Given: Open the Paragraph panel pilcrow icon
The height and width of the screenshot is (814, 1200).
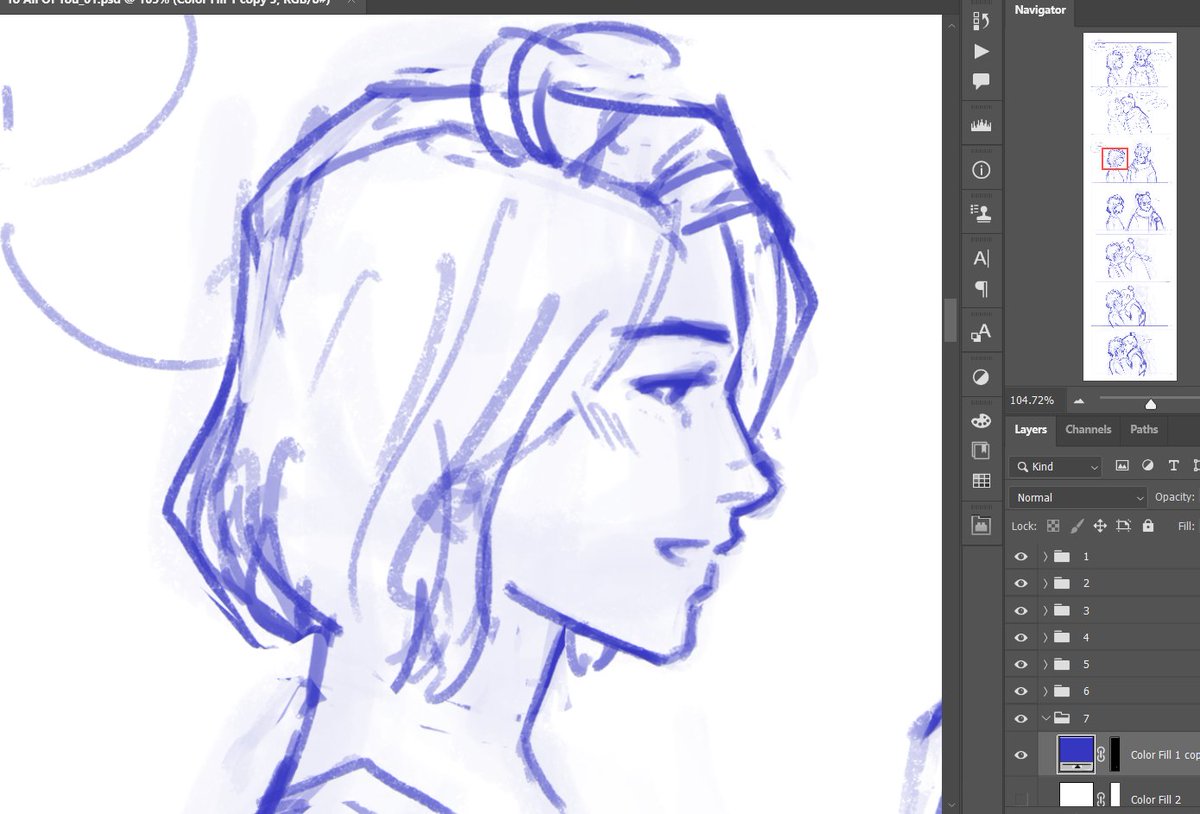Looking at the screenshot, I should click(981, 289).
